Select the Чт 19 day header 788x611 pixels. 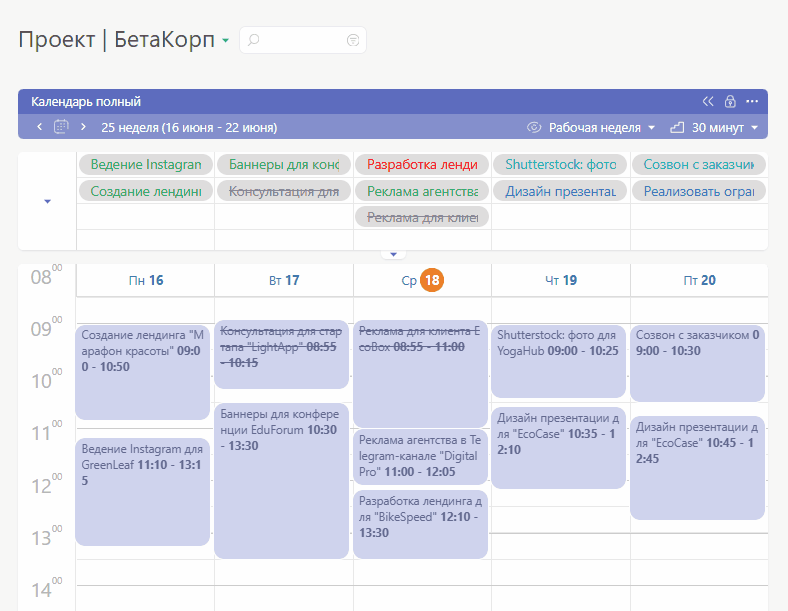coord(561,280)
